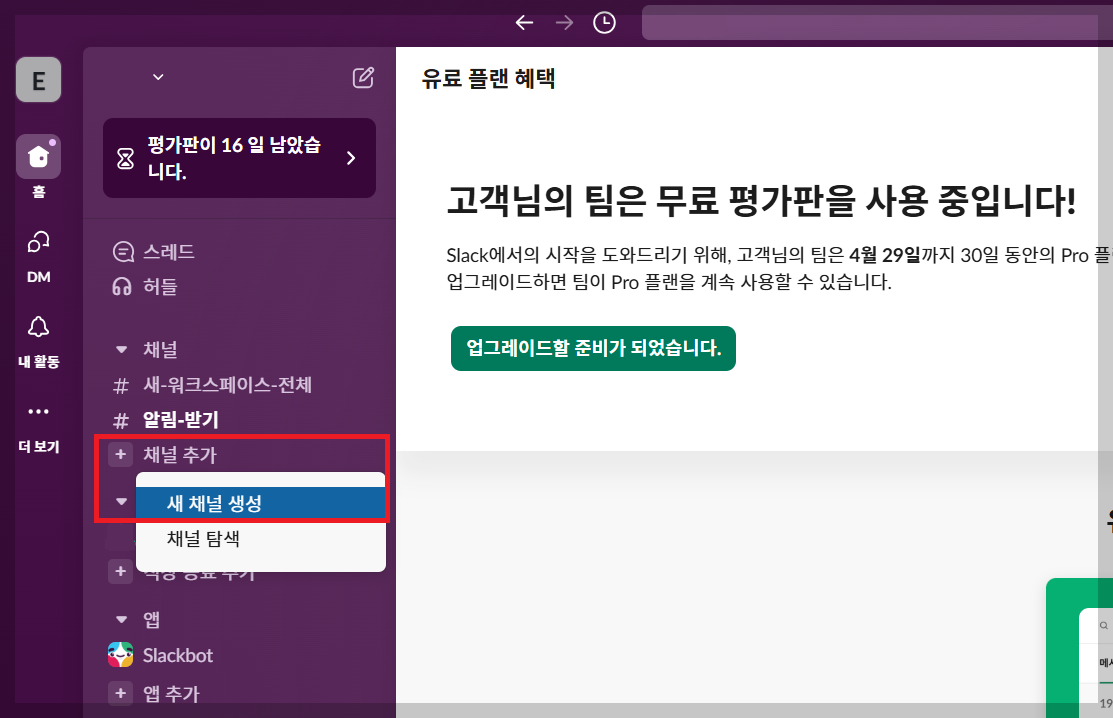The image size is (1113, 718).
Task: Select 채널 탐색 menu item
Action: click(x=261, y=539)
